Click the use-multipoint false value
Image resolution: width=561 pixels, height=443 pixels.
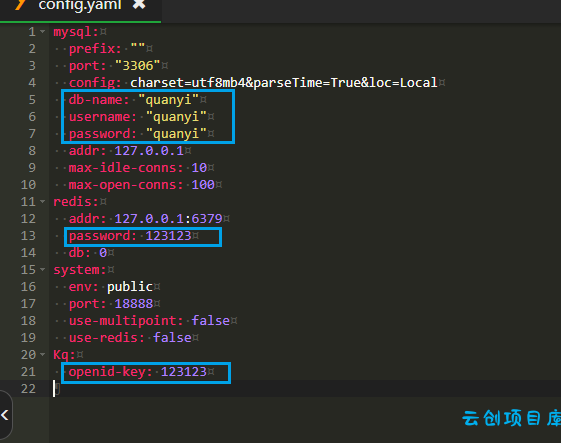coord(211,321)
